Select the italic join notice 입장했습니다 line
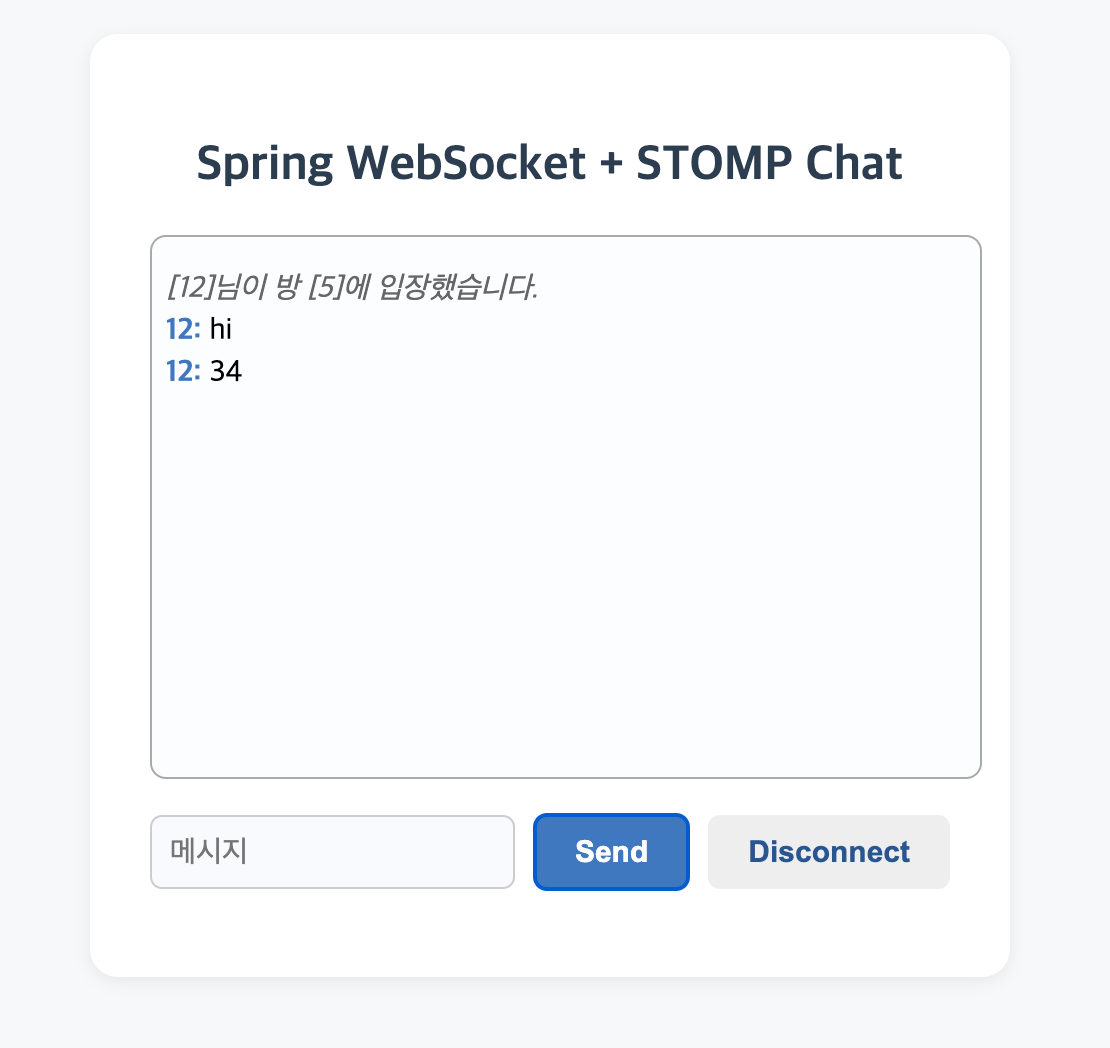This screenshot has height=1048, width=1110. (352, 287)
